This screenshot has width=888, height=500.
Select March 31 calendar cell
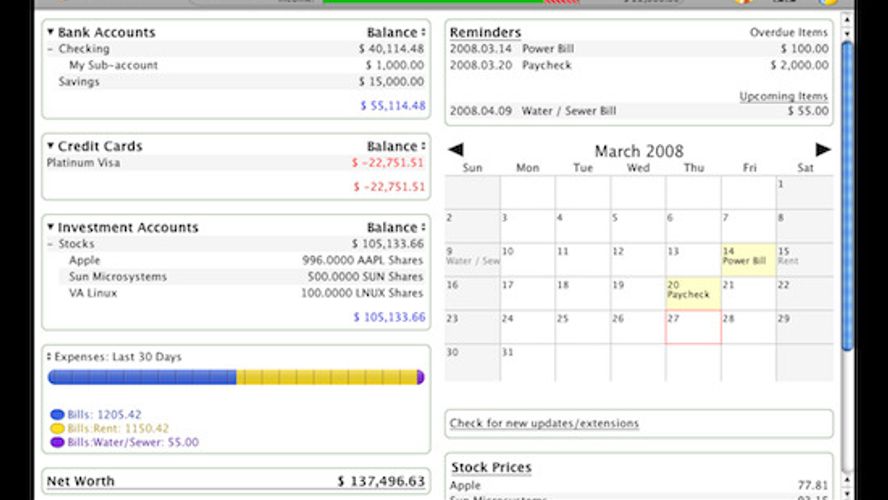click(527, 361)
